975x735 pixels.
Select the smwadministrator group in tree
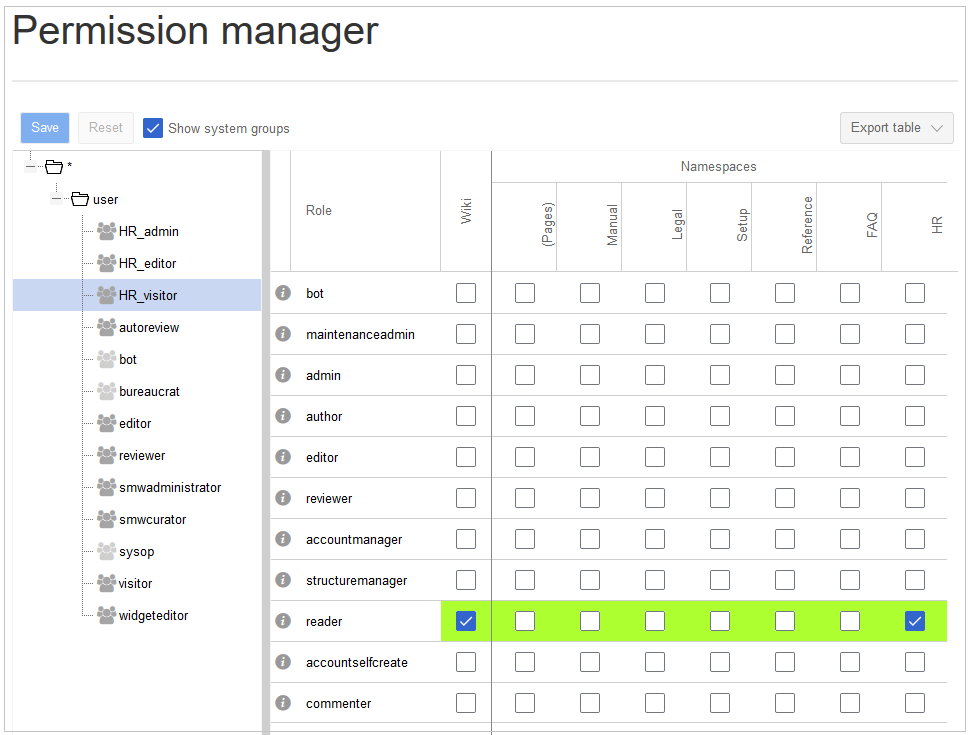[x=169, y=487]
